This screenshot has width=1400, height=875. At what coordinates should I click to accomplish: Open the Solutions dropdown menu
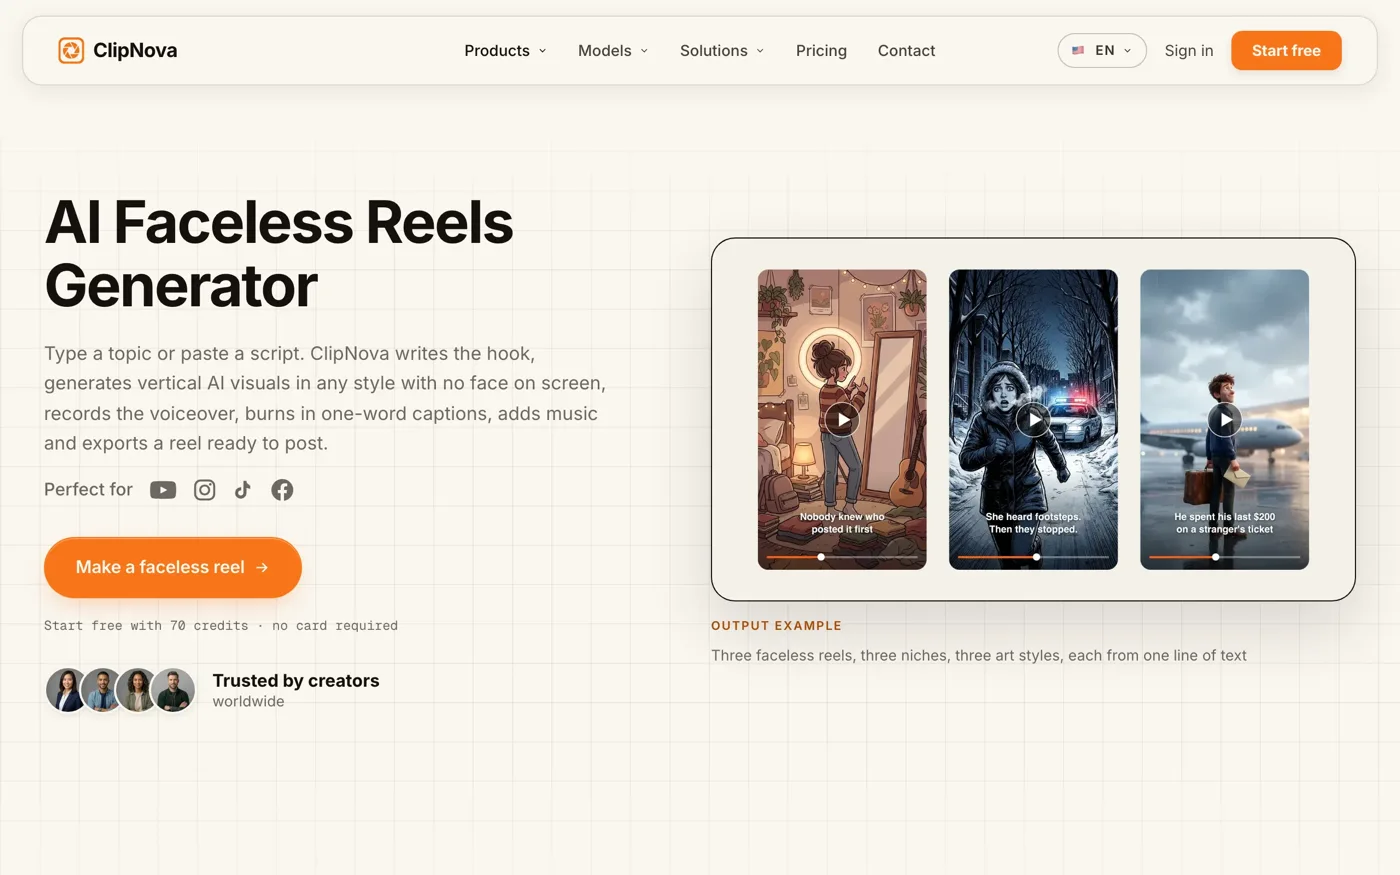pyautogui.click(x=722, y=50)
